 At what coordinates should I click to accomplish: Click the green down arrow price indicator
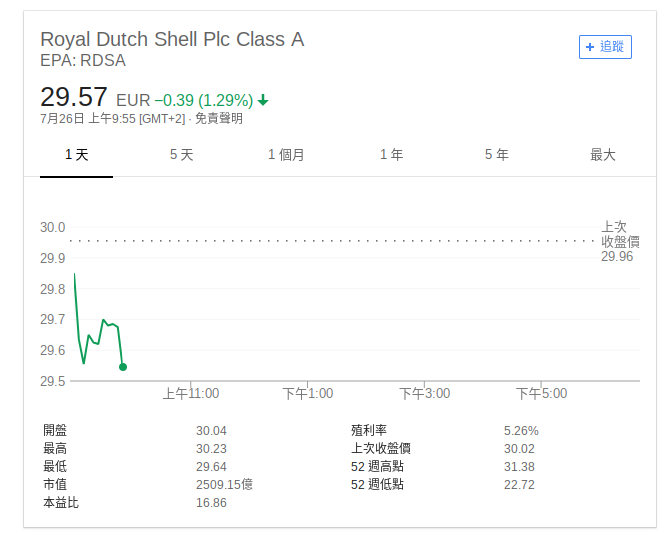click(x=263, y=100)
